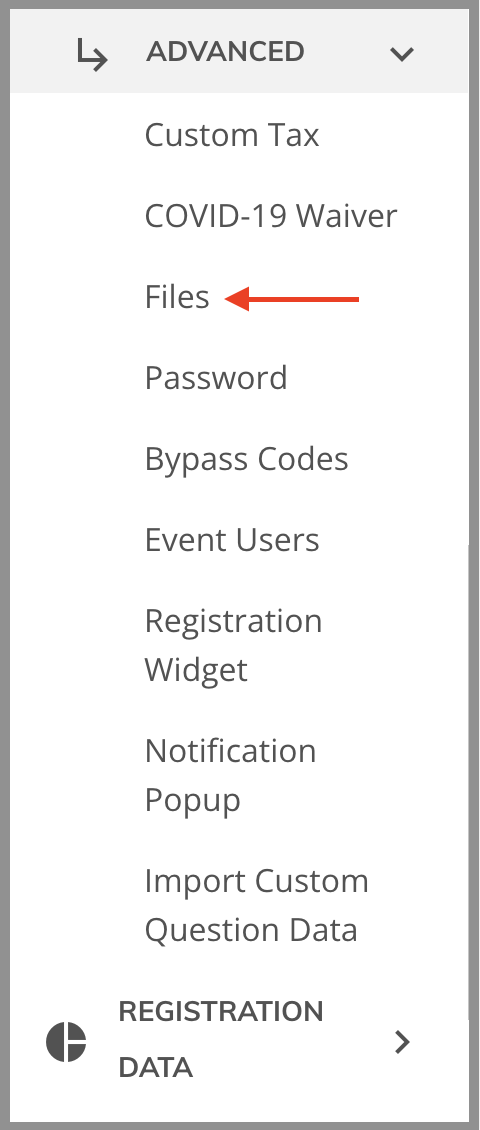Image resolution: width=480 pixels, height=1130 pixels.
Task: Expand Registration Data with the right chevron
Action: point(402,1041)
